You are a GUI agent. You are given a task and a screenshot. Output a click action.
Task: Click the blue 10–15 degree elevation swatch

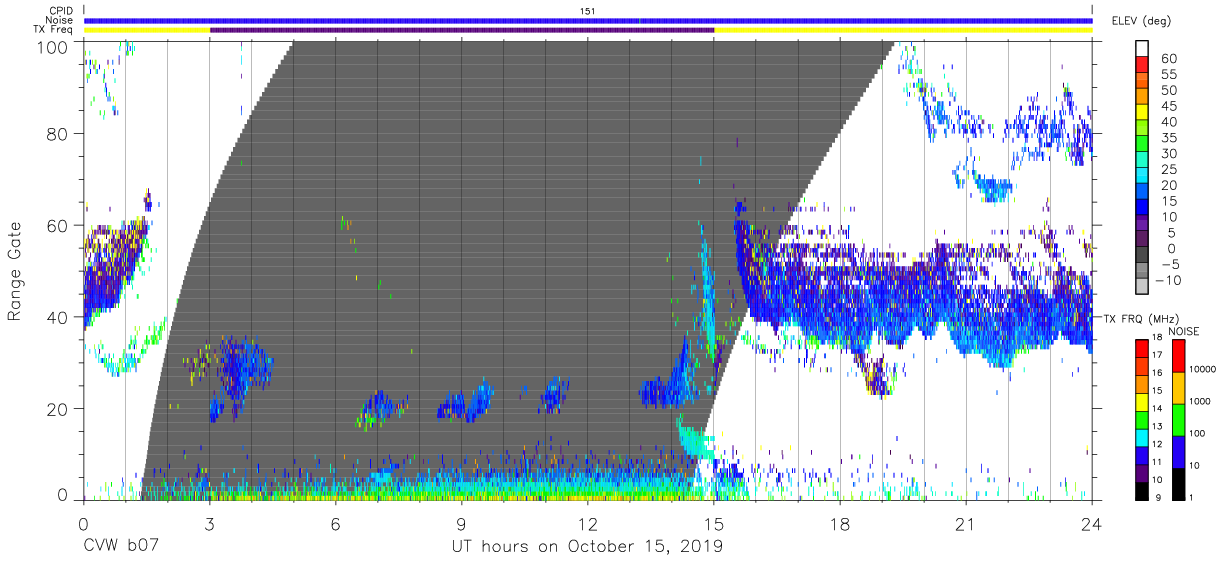point(1142,209)
